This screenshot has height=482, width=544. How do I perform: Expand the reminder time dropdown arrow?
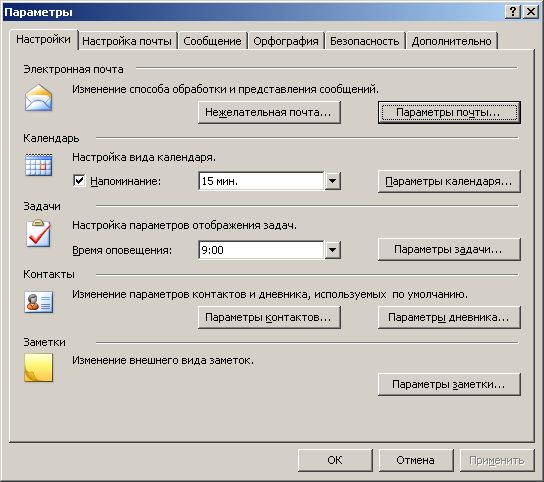pos(332,181)
